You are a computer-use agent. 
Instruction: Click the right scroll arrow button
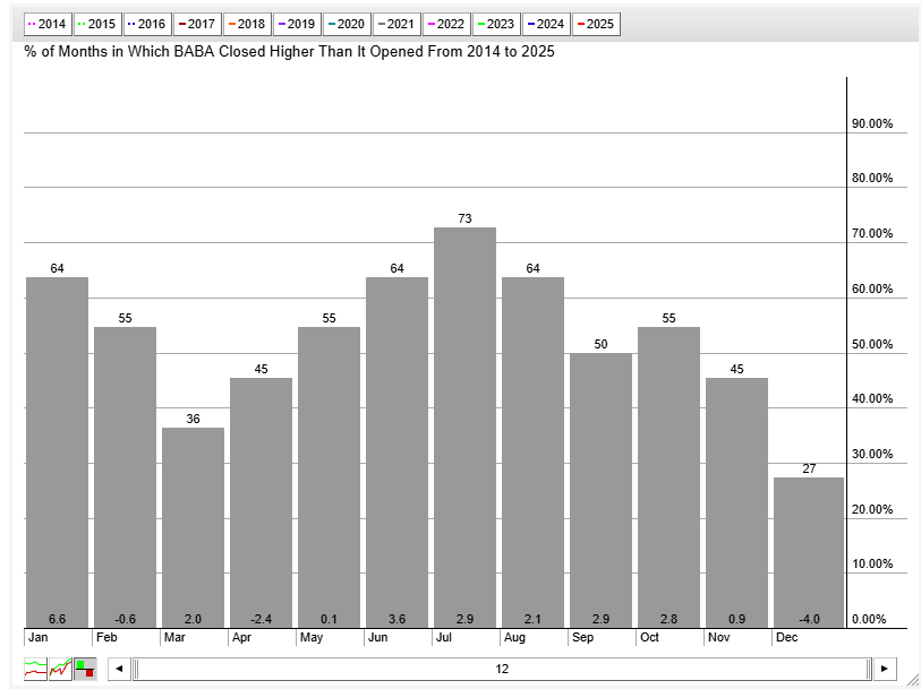(x=885, y=669)
